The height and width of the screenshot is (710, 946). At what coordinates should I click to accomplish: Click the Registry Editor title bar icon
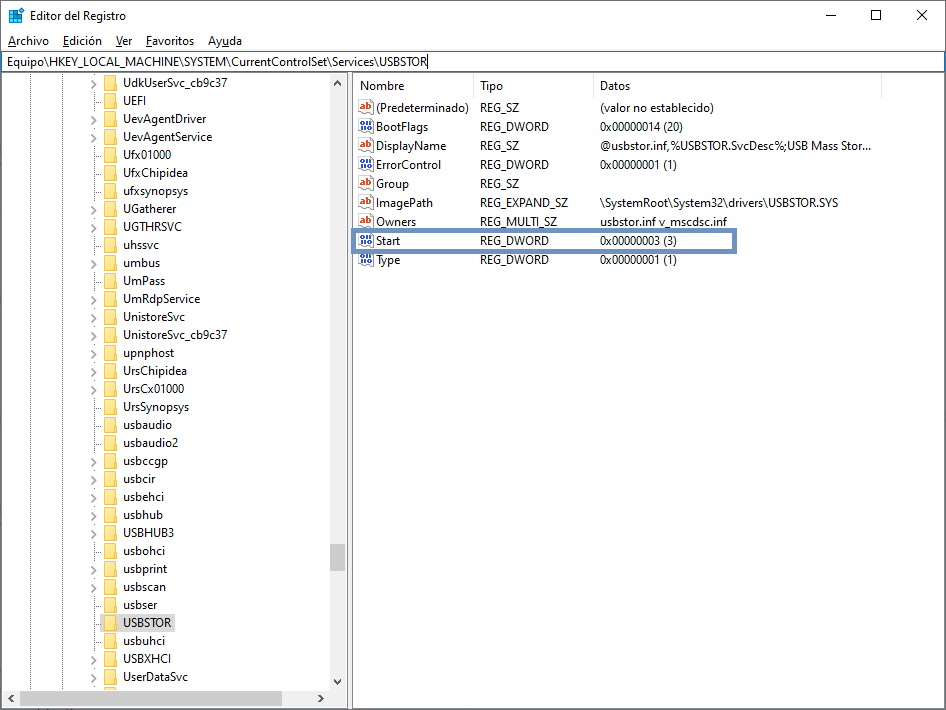click(16, 15)
